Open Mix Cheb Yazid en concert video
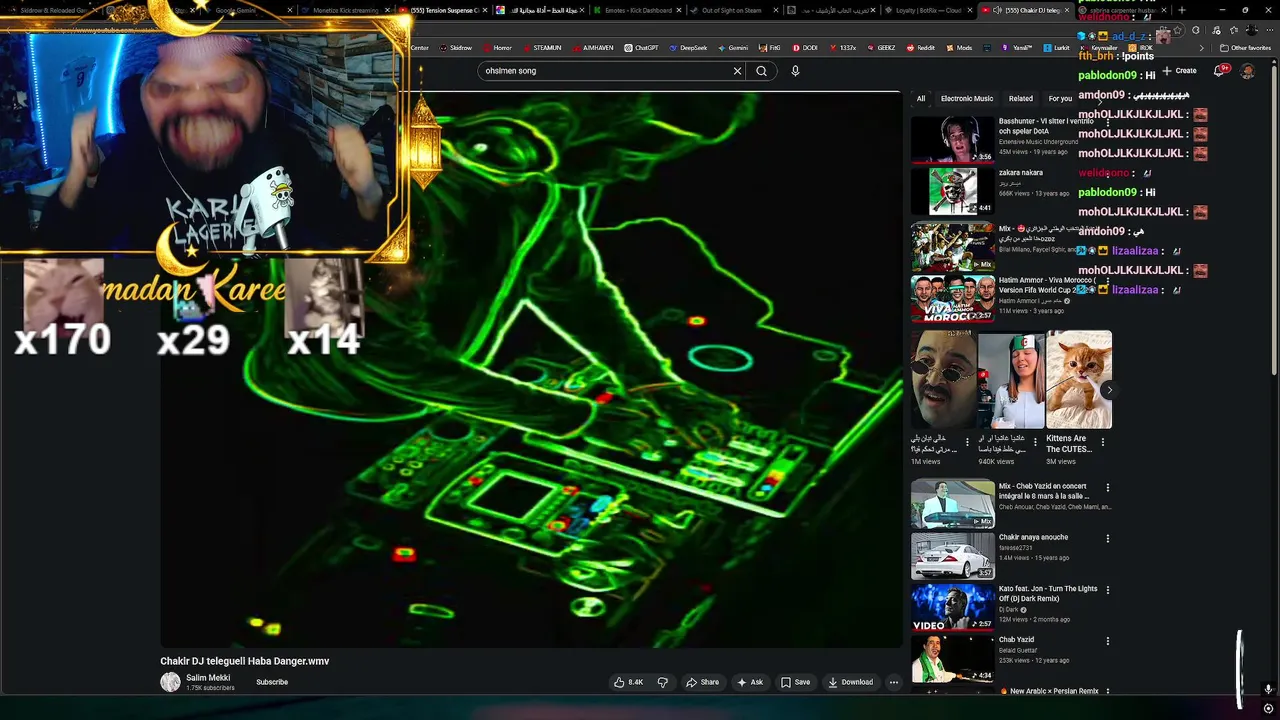Viewport: 1280px width, 720px height. point(952,504)
